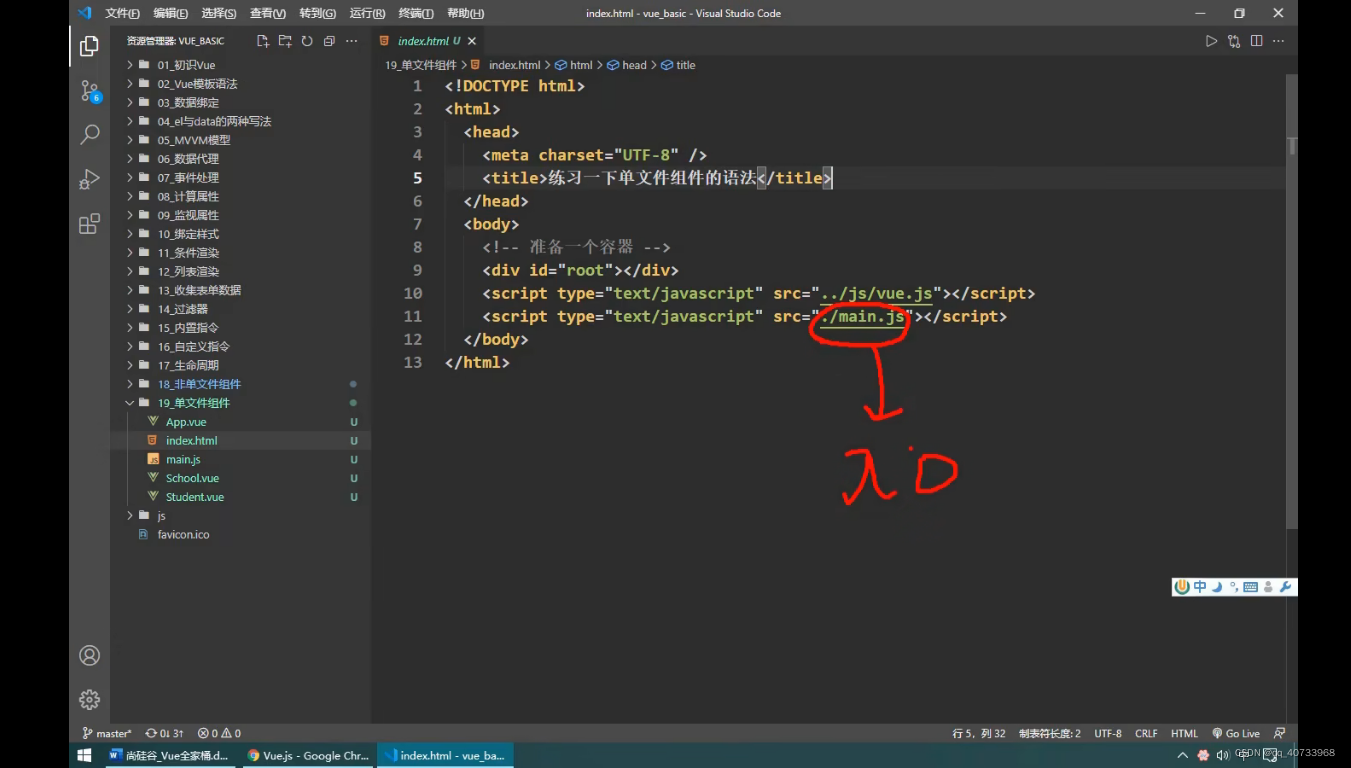Click the New File icon in explorer header
Viewport: 1351px width, 768px height.
pos(263,41)
